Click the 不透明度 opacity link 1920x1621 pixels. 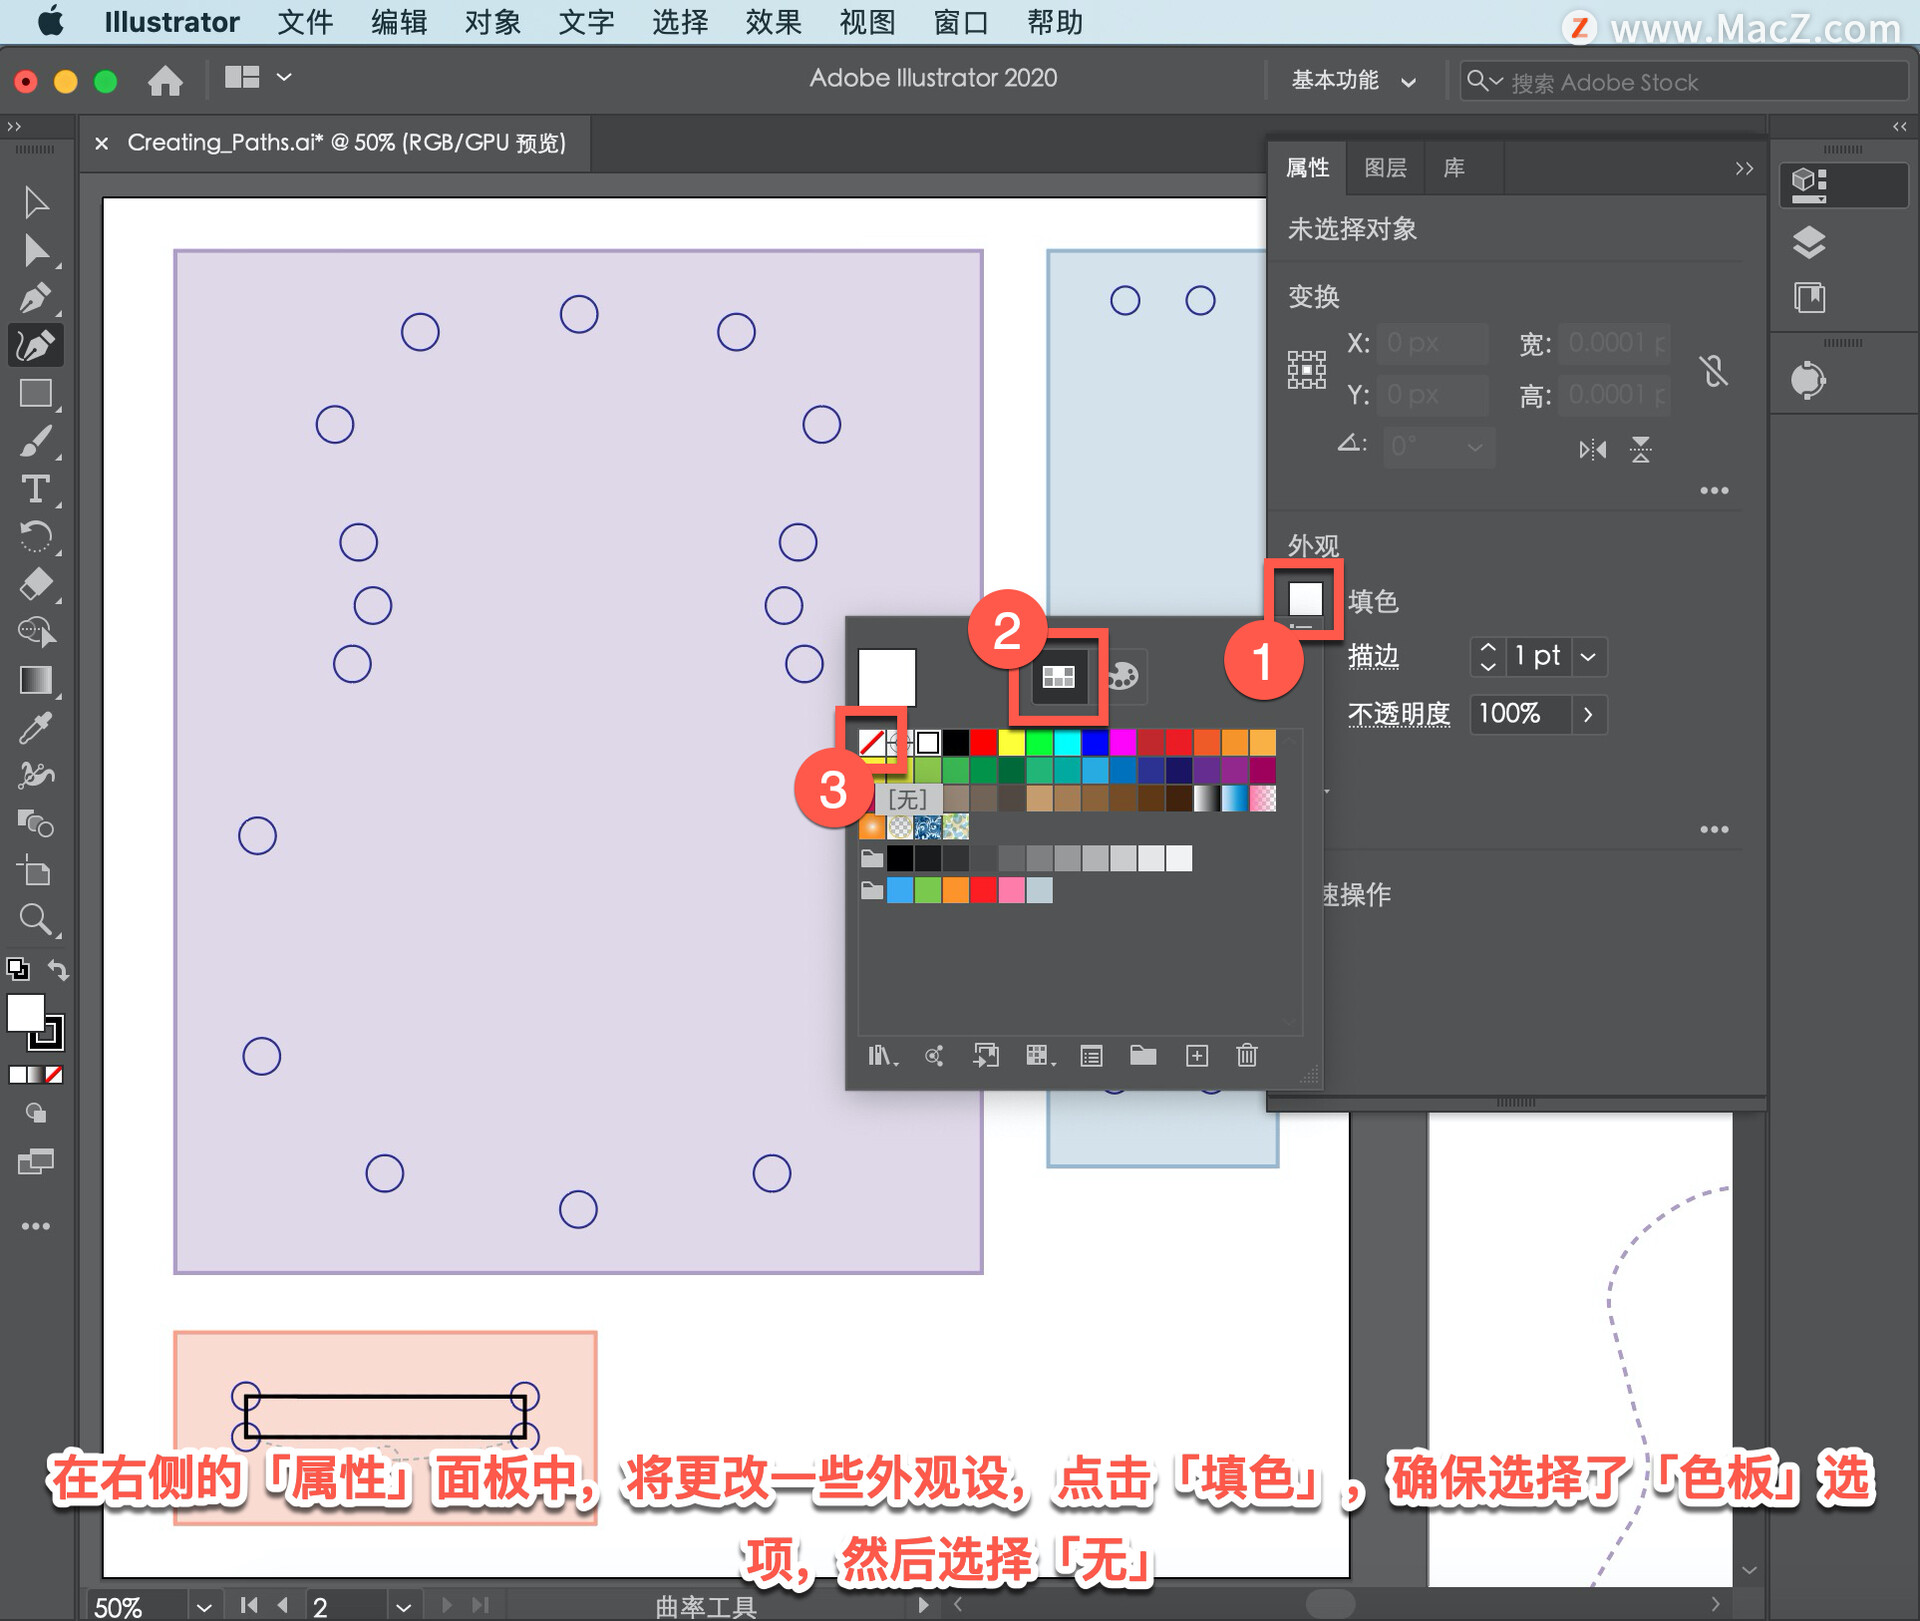[x=1398, y=714]
